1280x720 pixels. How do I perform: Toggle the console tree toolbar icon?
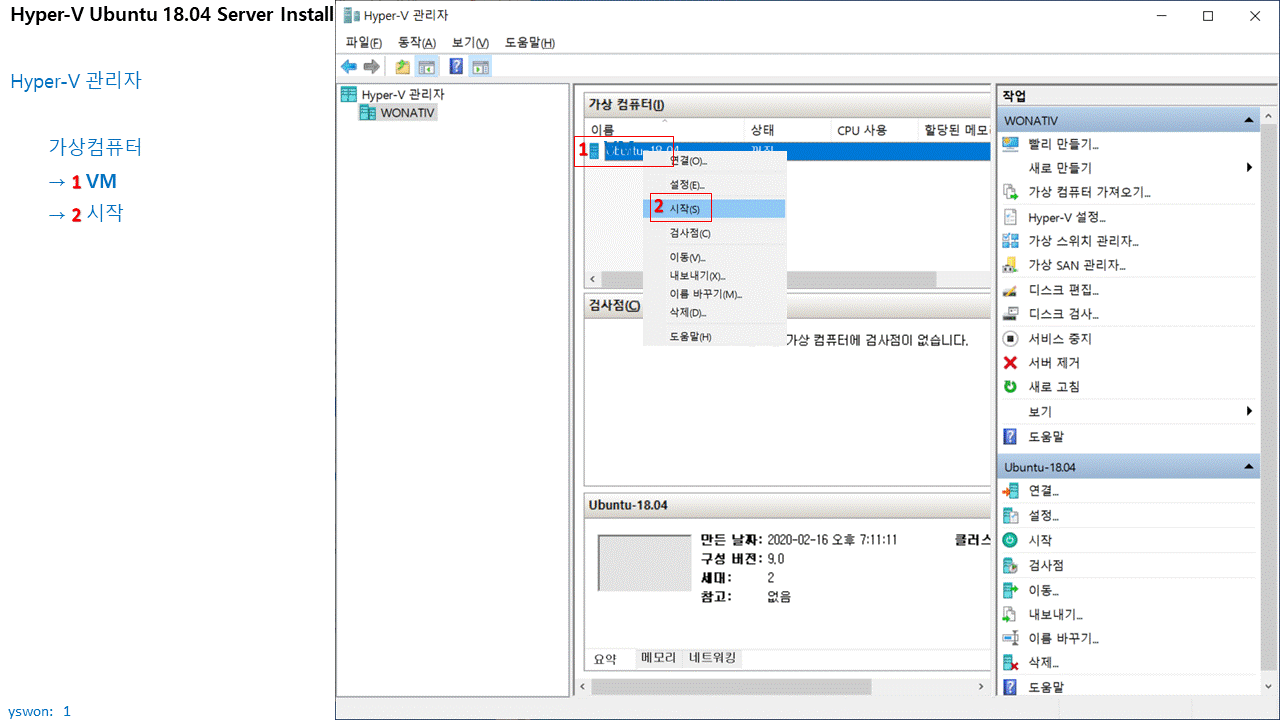pyautogui.click(x=427, y=67)
